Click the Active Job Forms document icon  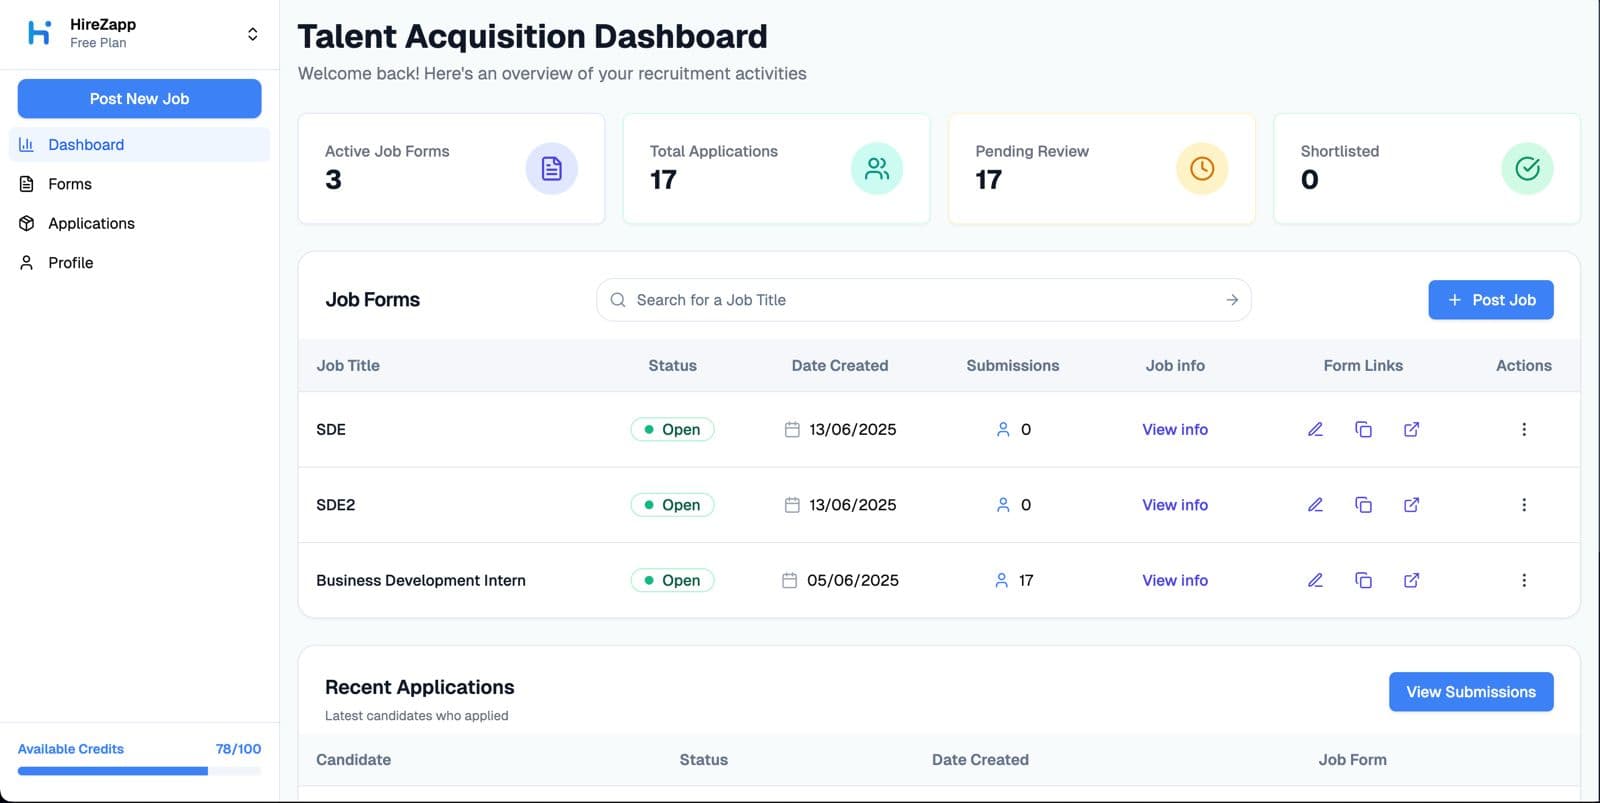[551, 169]
